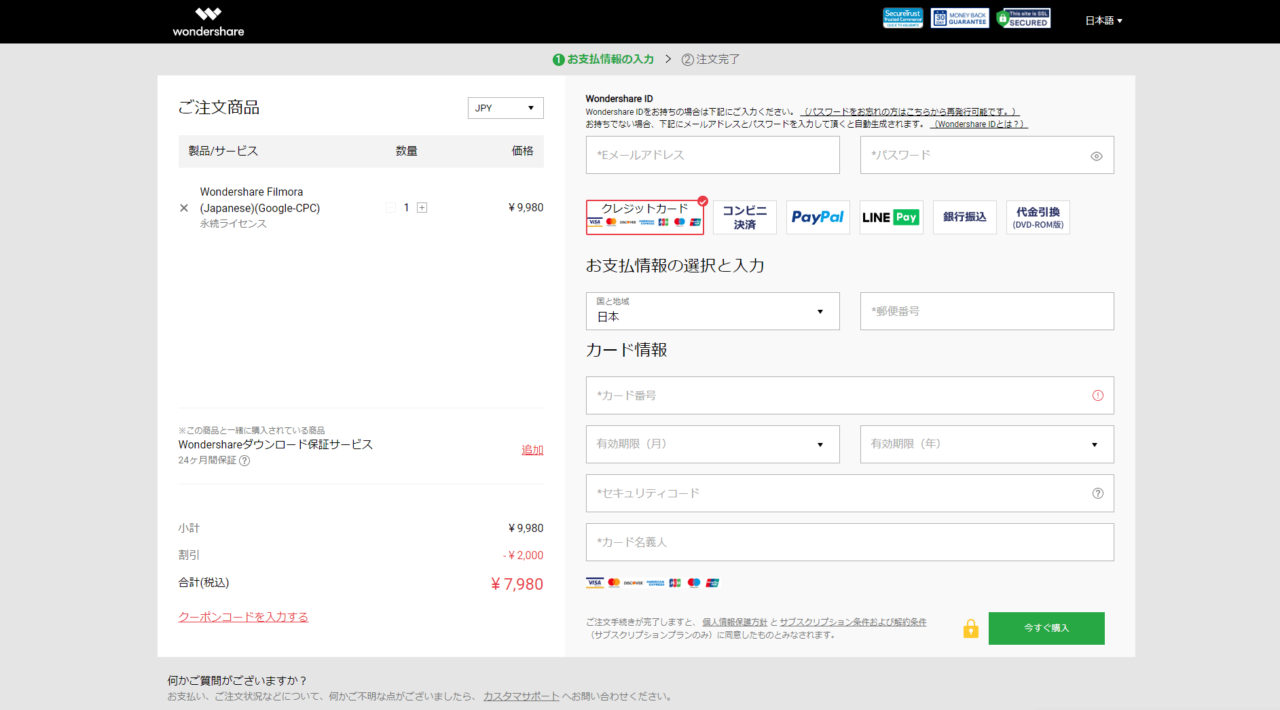Click the yellow padlock icon
The image size is (1280, 710).
[970, 628]
